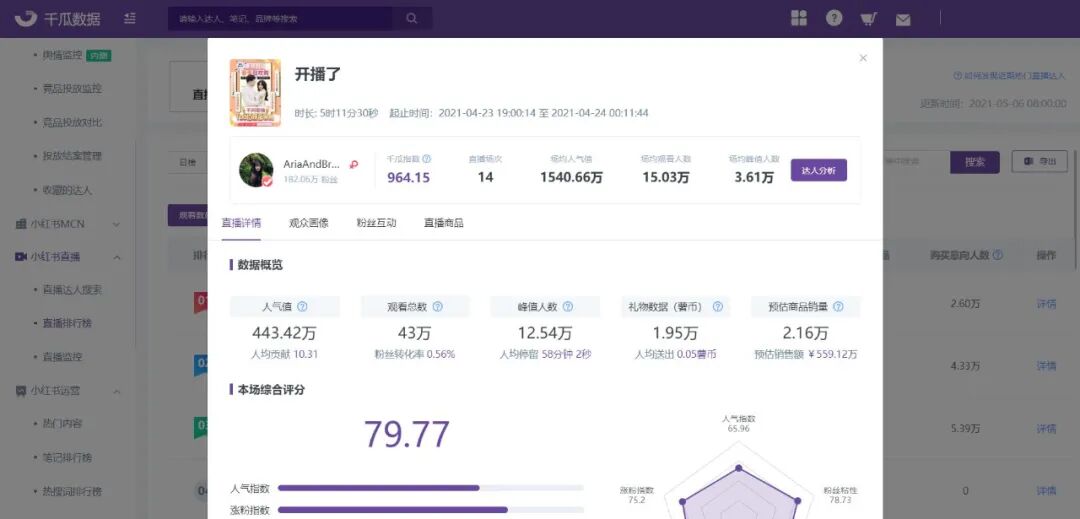The height and width of the screenshot is (519, 1080).
Task: Click the 人气指数 progress bar
Action: [x=430, y=488]
